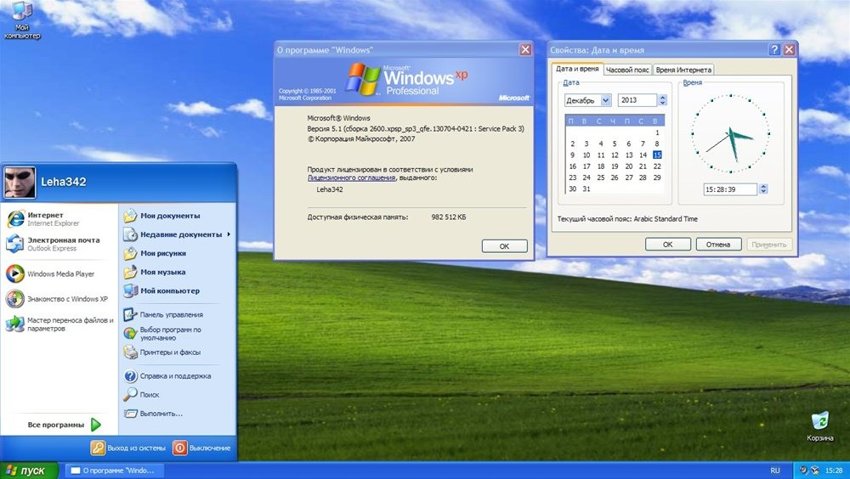The height and width of the screenshot is (479, 850).
Task: Increase the time spinner value
Action: point(763,186)
